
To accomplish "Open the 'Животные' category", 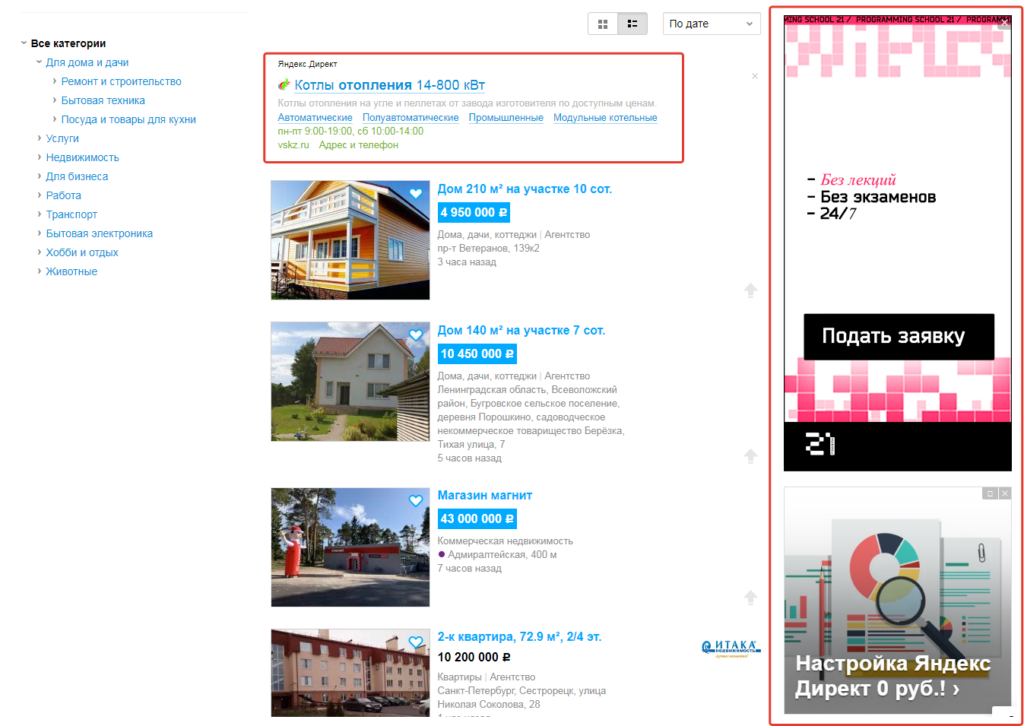I will click(x=71, y=271).
